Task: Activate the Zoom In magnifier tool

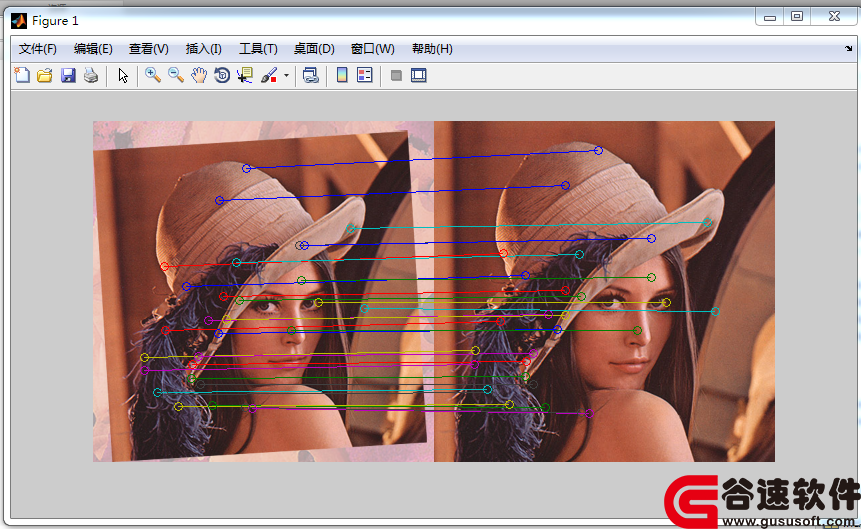Action: pos(153,75)
